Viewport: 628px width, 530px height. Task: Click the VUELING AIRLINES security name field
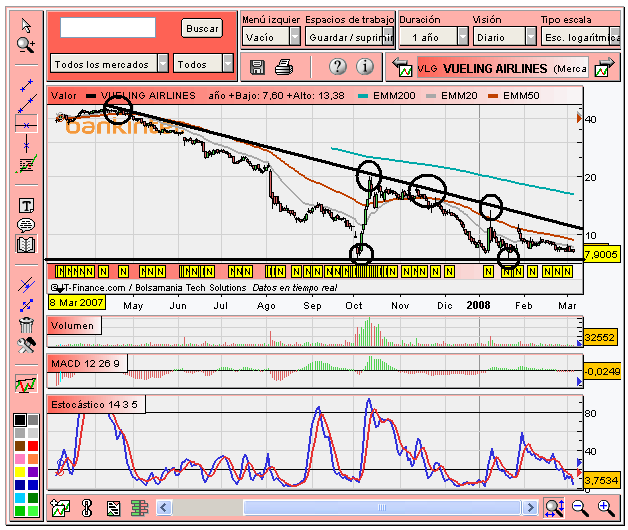tap(502, 69)
